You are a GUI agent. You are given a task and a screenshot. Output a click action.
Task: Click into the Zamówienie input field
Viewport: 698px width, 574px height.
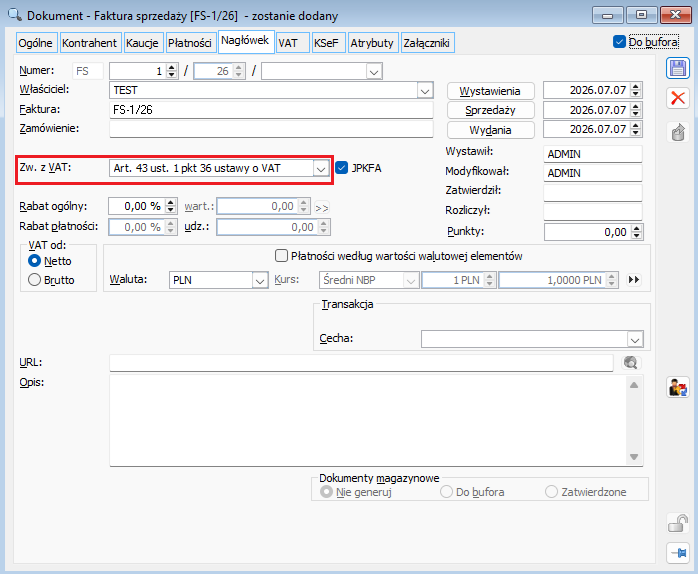271,129
